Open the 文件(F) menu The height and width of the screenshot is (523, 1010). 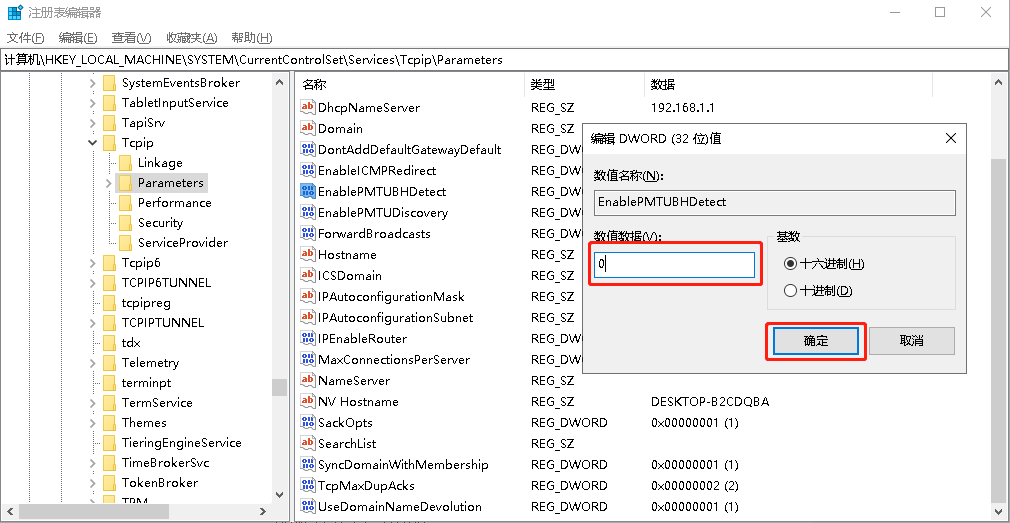[26, 38]
